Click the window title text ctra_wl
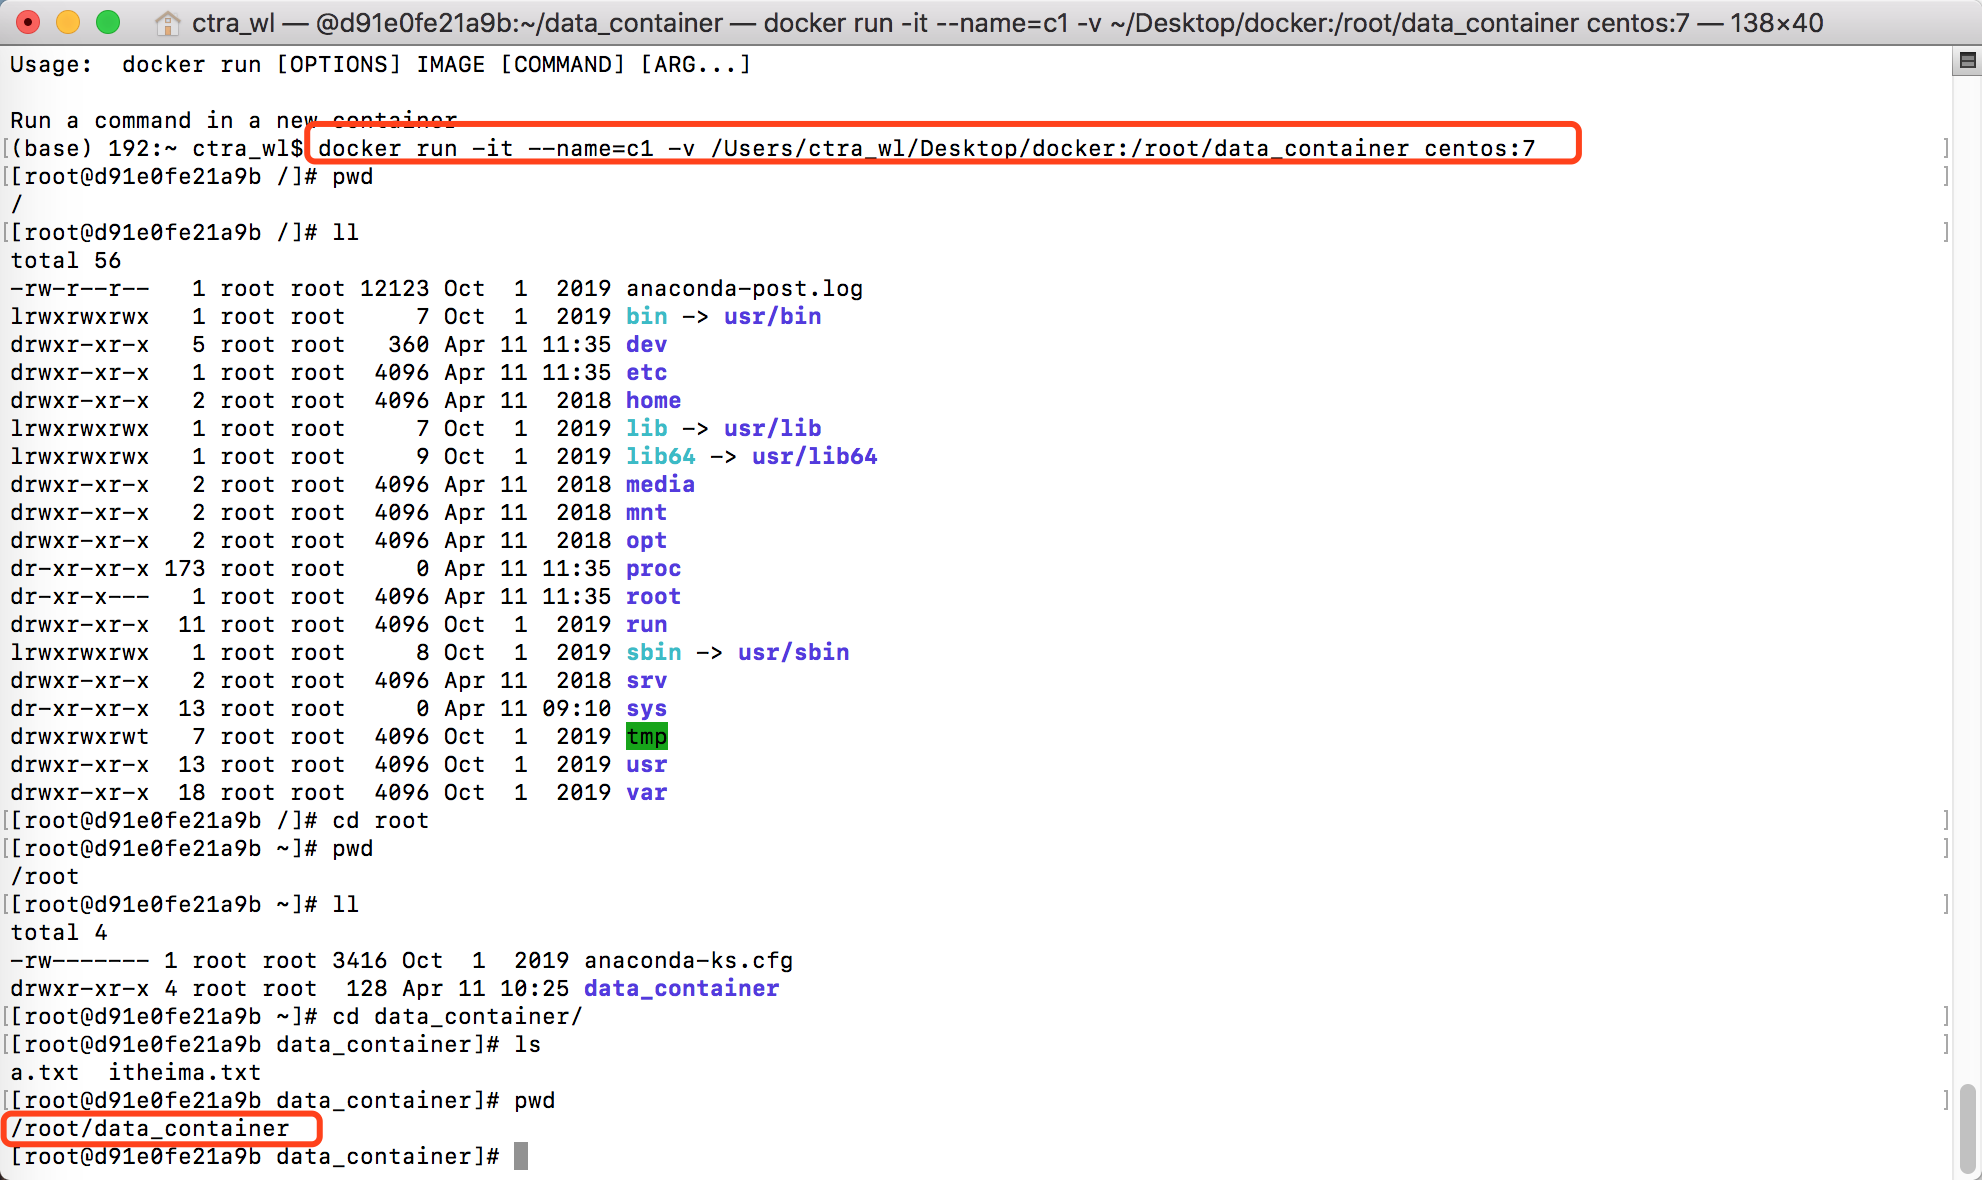 click(x=233, y=23)
